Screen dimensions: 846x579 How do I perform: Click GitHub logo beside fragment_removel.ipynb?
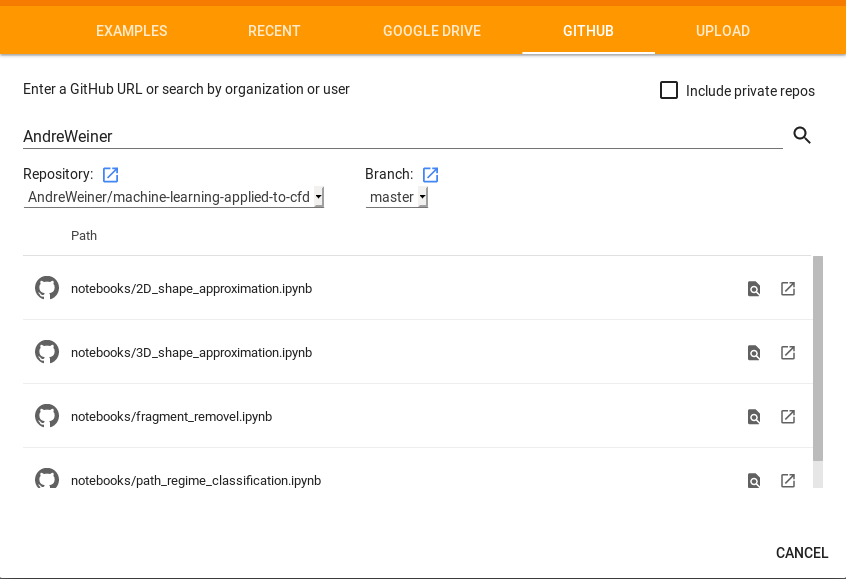(47, 416)
